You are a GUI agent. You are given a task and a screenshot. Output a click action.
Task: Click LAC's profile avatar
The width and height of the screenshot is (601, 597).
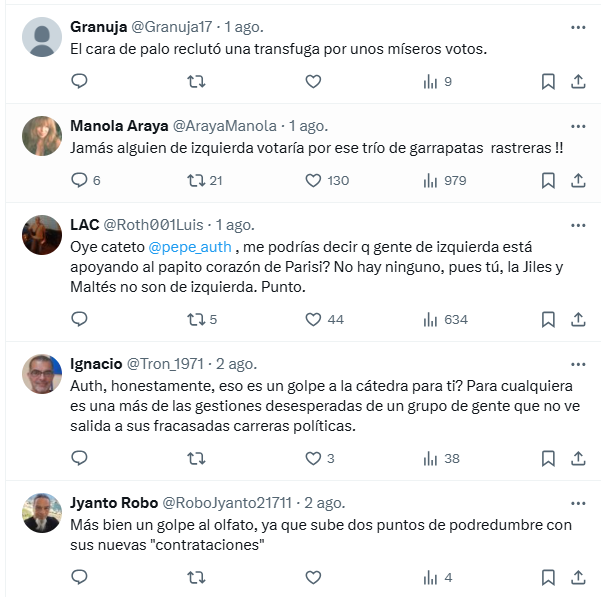click(42, 236)
